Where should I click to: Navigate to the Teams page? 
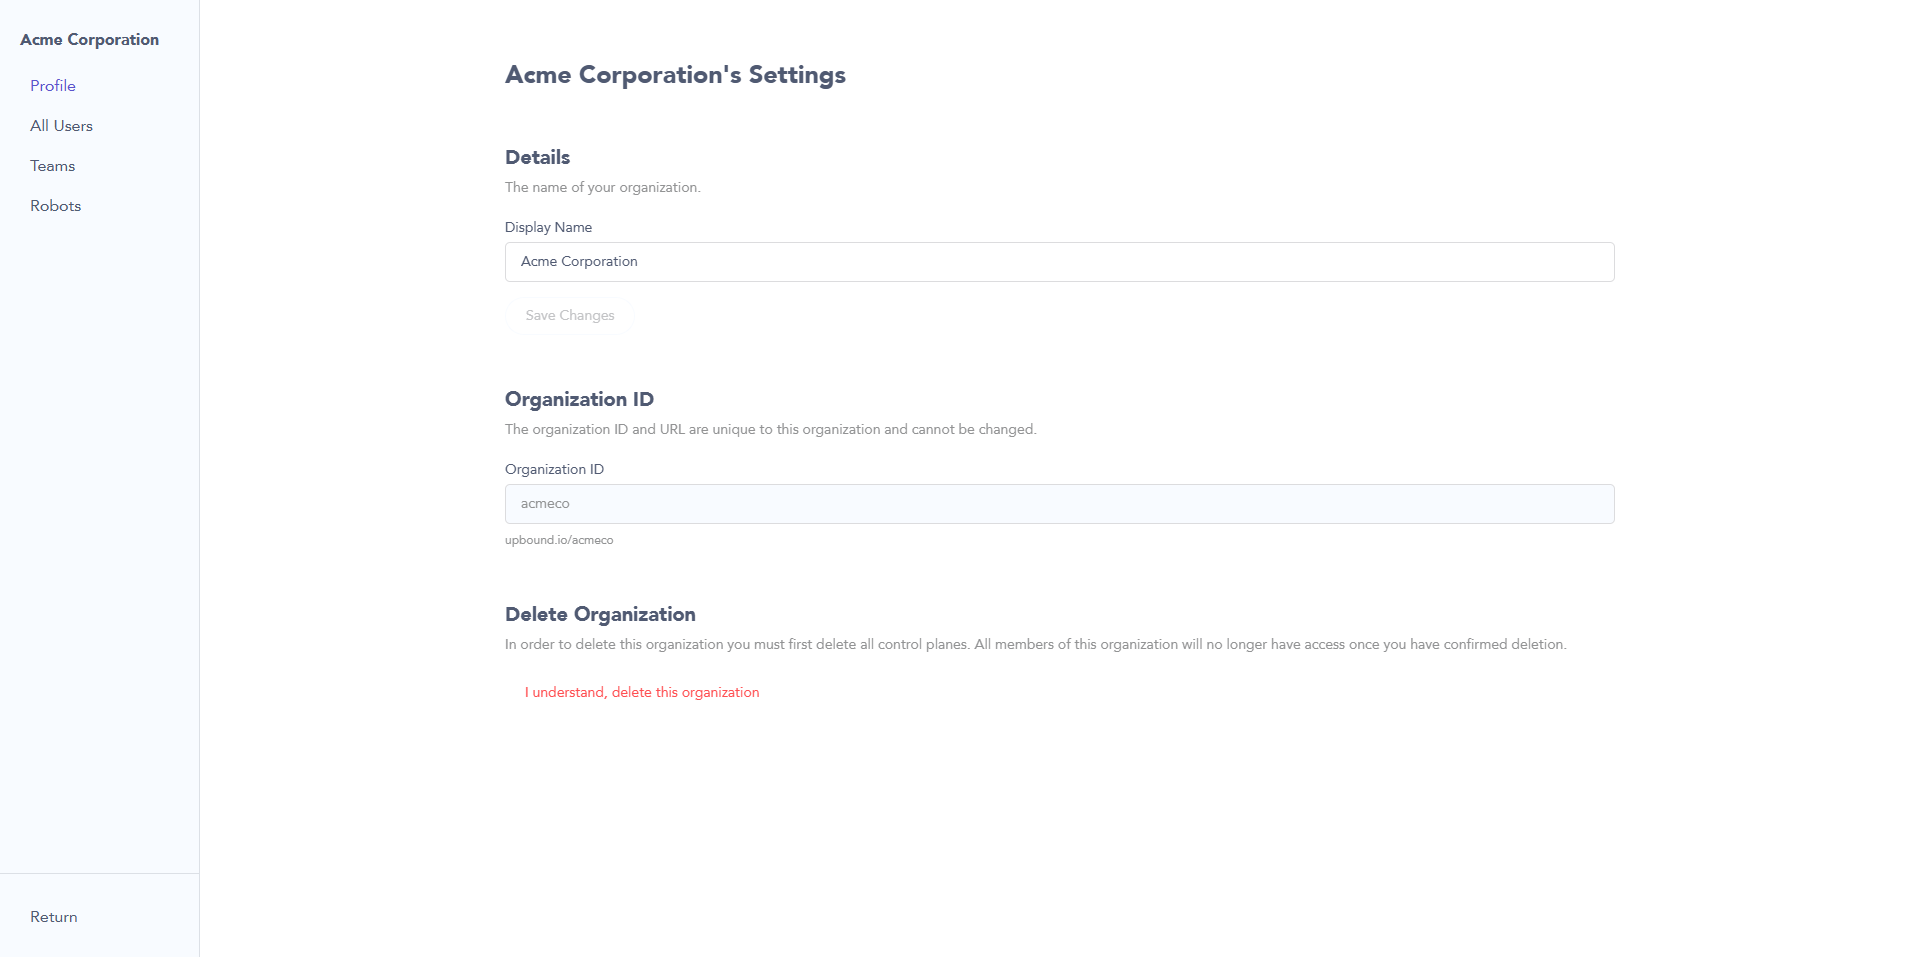pos(52,165)
